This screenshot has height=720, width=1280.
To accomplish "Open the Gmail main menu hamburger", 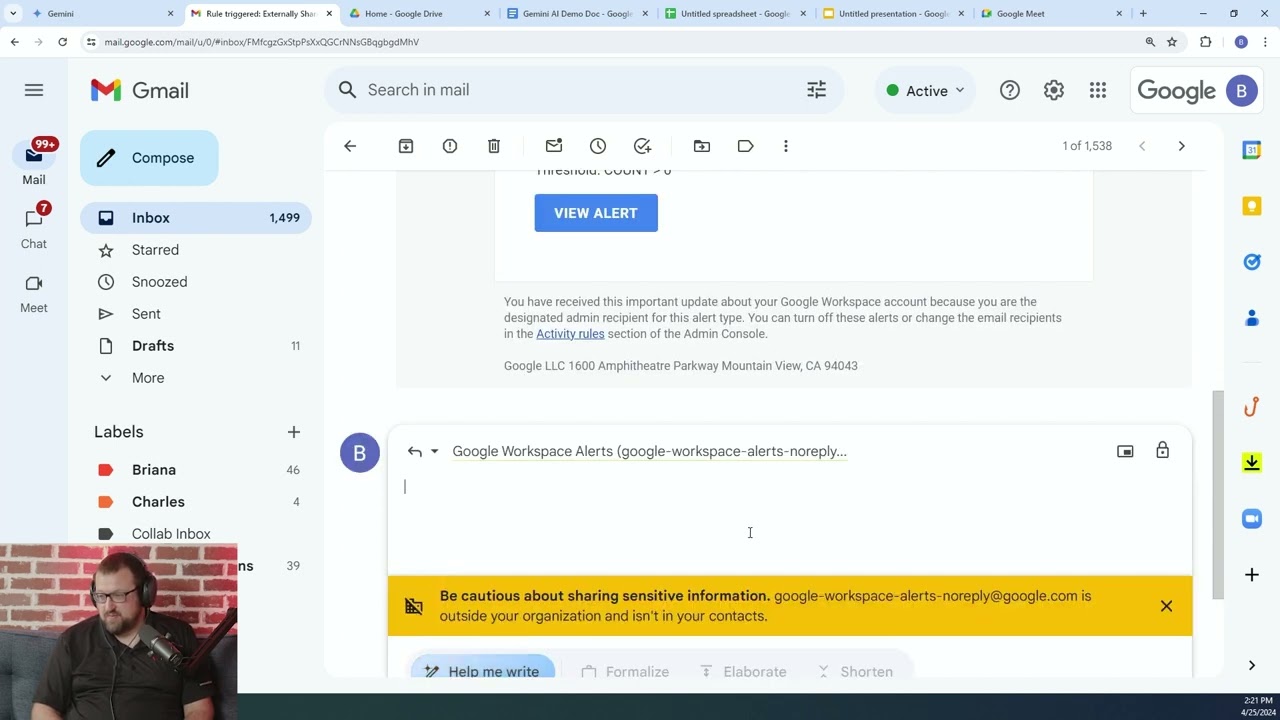I will [x=34, y=90].
